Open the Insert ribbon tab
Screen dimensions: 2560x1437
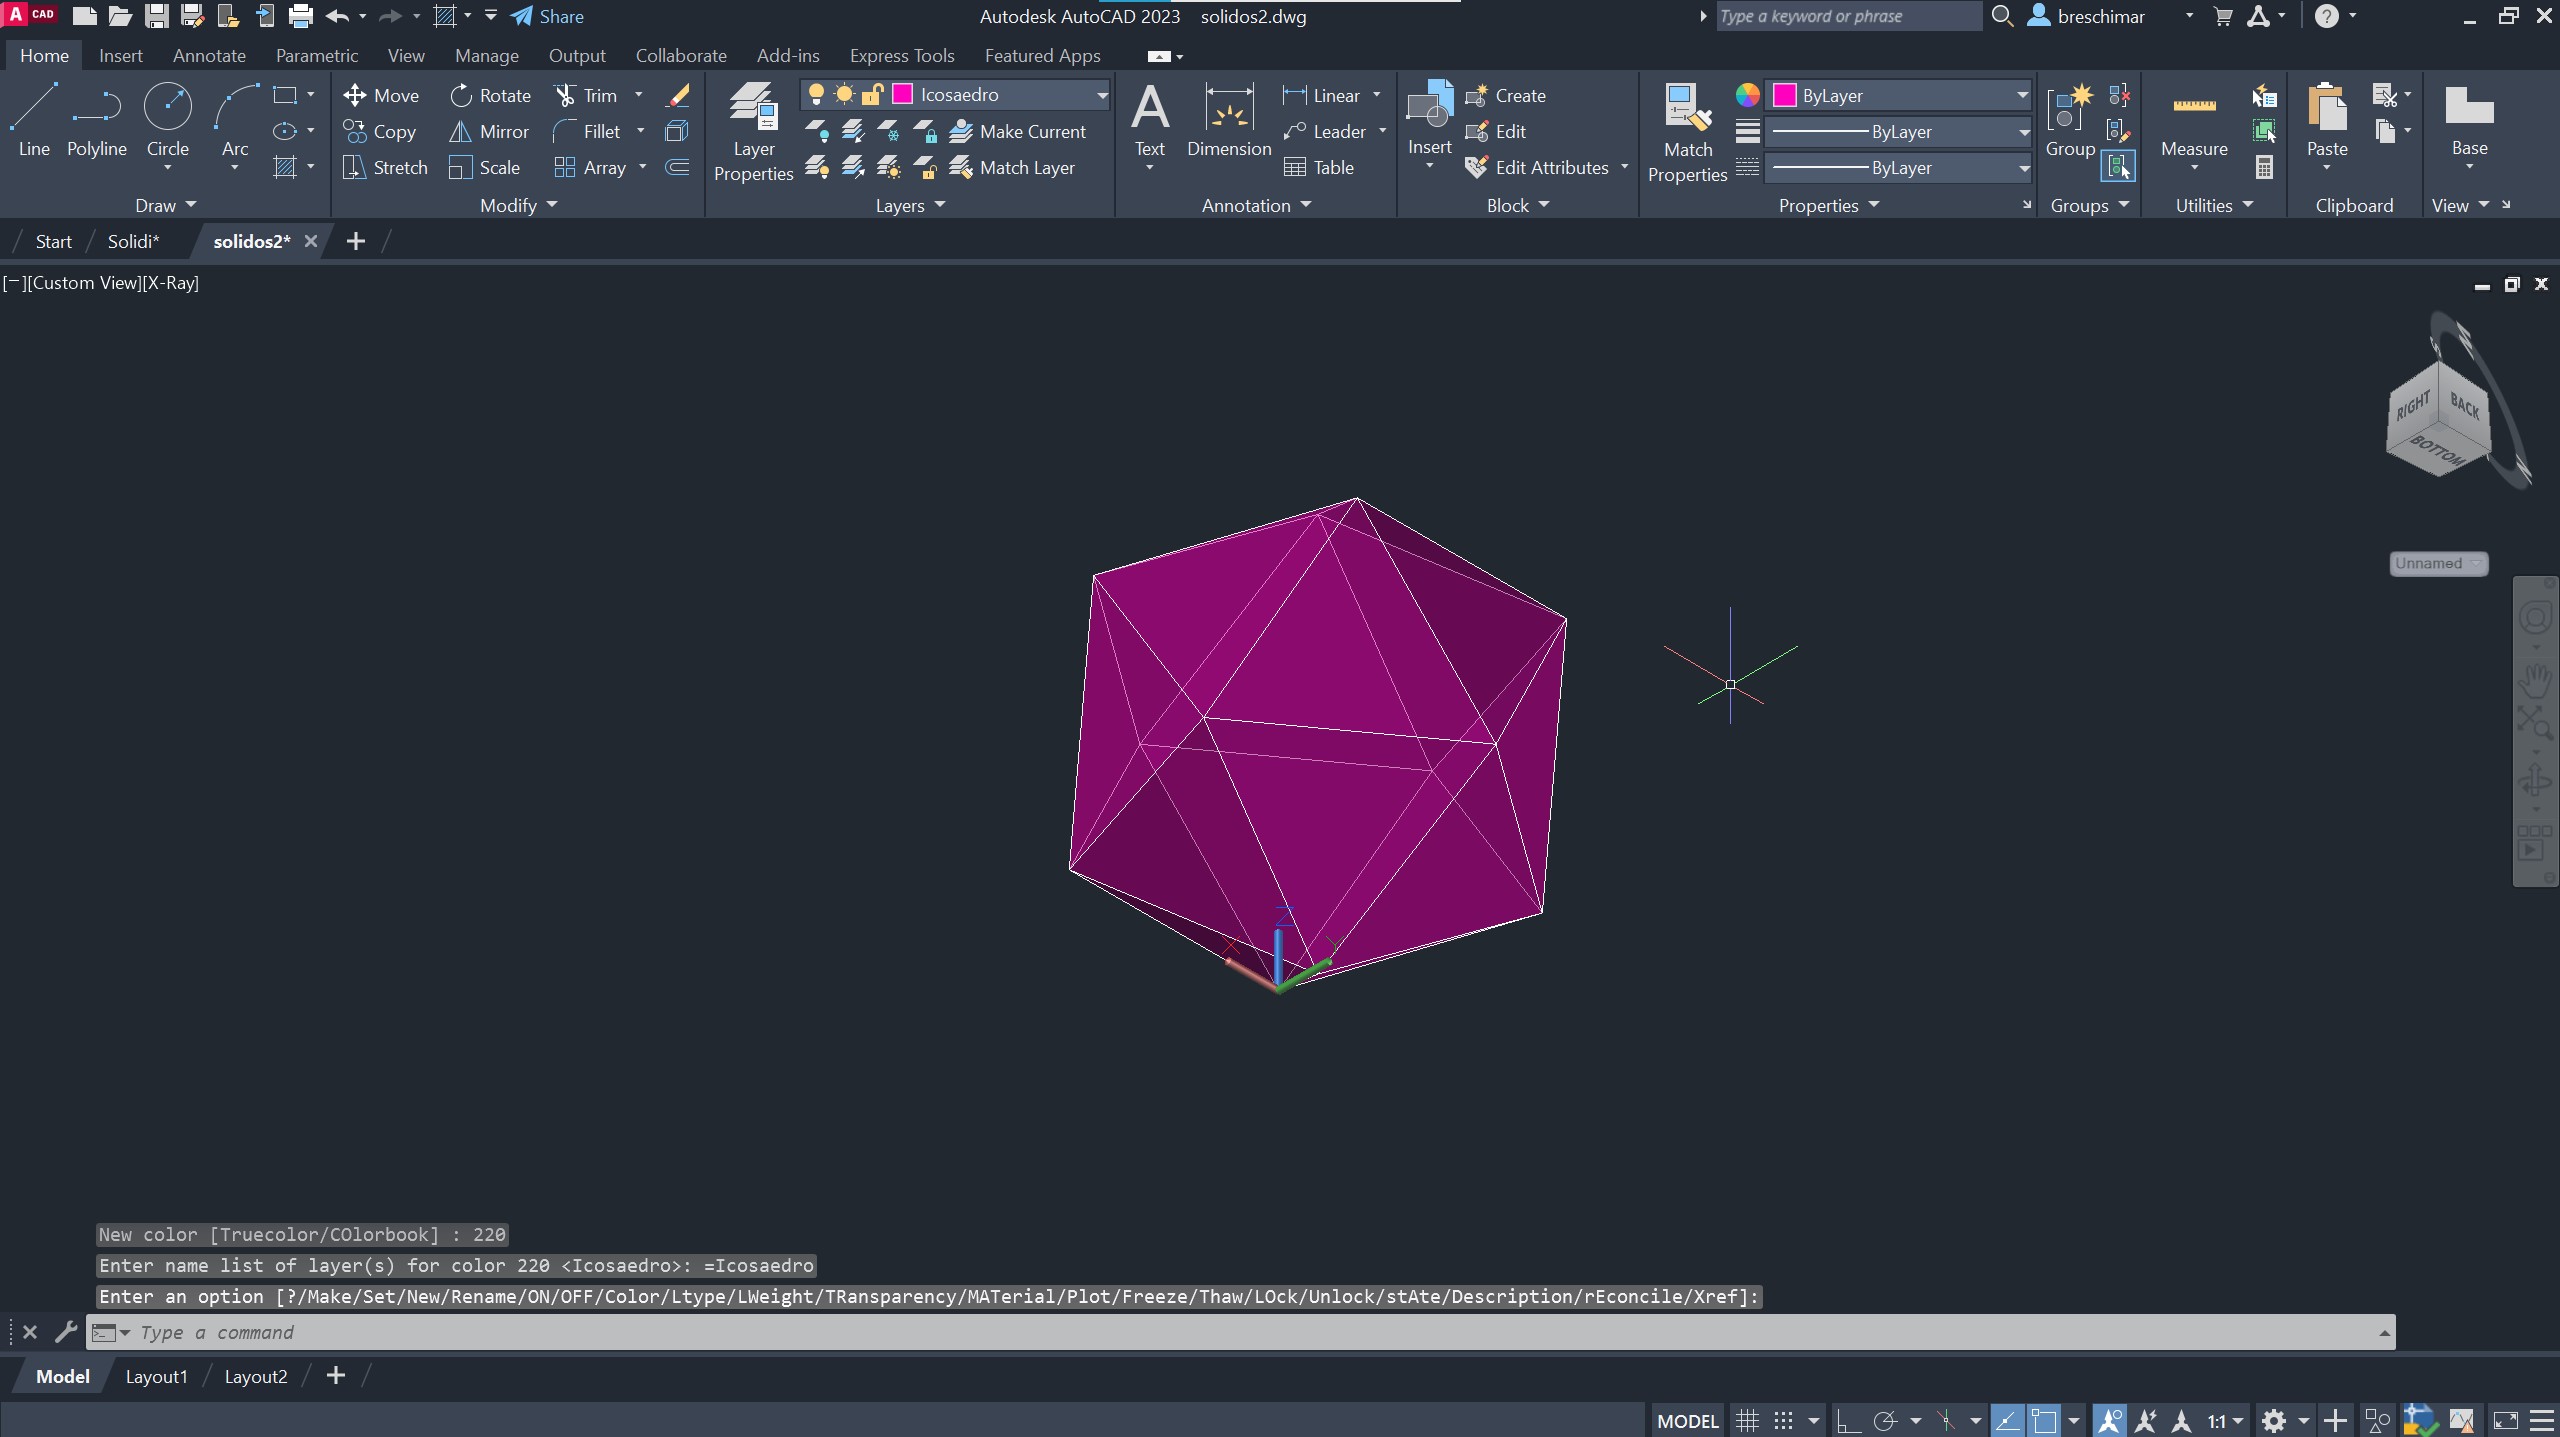(120, 55)
